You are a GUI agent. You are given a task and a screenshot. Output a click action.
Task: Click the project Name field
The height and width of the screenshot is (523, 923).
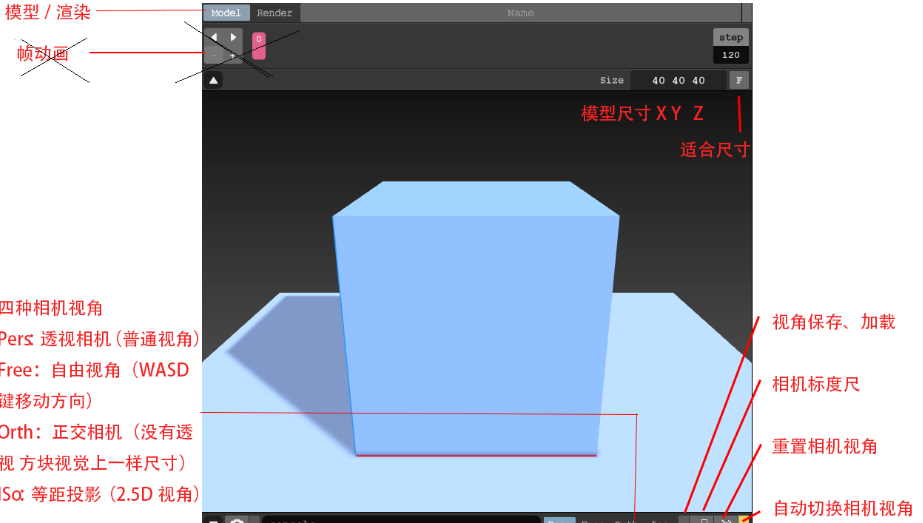(x=520, y=12)
